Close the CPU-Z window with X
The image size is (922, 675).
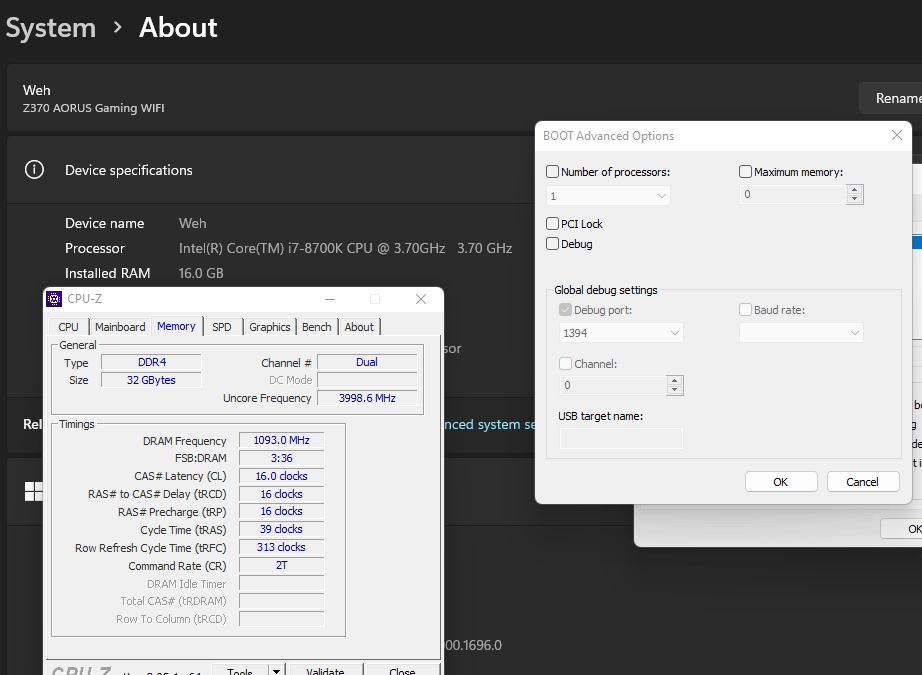(x=421, y=299)
